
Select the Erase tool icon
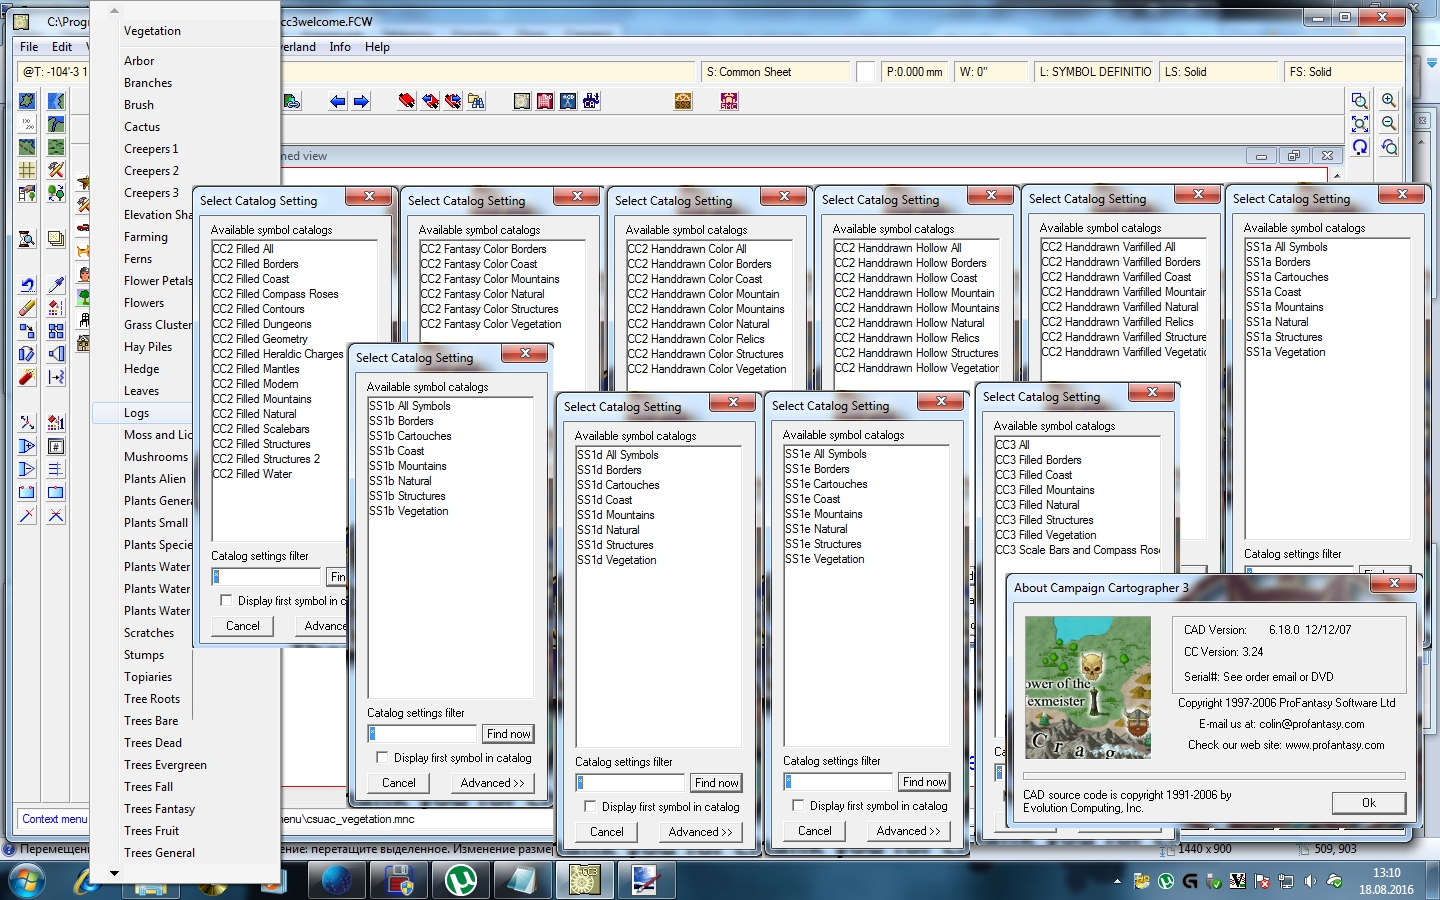(27, 308)
